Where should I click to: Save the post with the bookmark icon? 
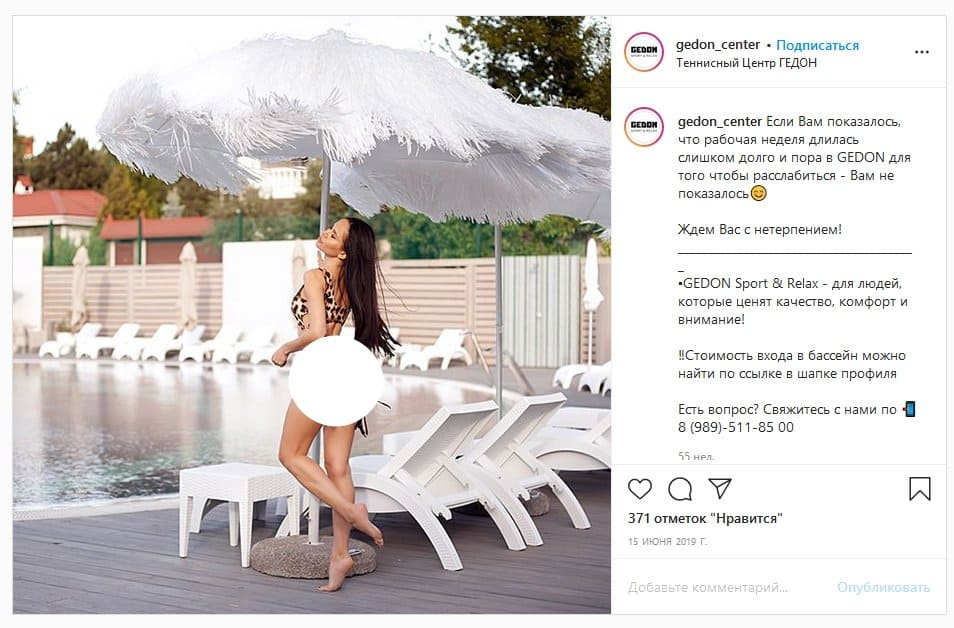[919, 489]
